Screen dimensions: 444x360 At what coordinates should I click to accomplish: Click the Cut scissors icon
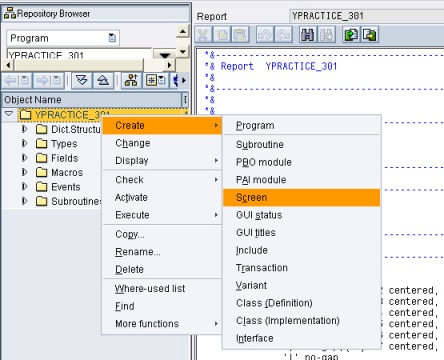pos(203,35)
